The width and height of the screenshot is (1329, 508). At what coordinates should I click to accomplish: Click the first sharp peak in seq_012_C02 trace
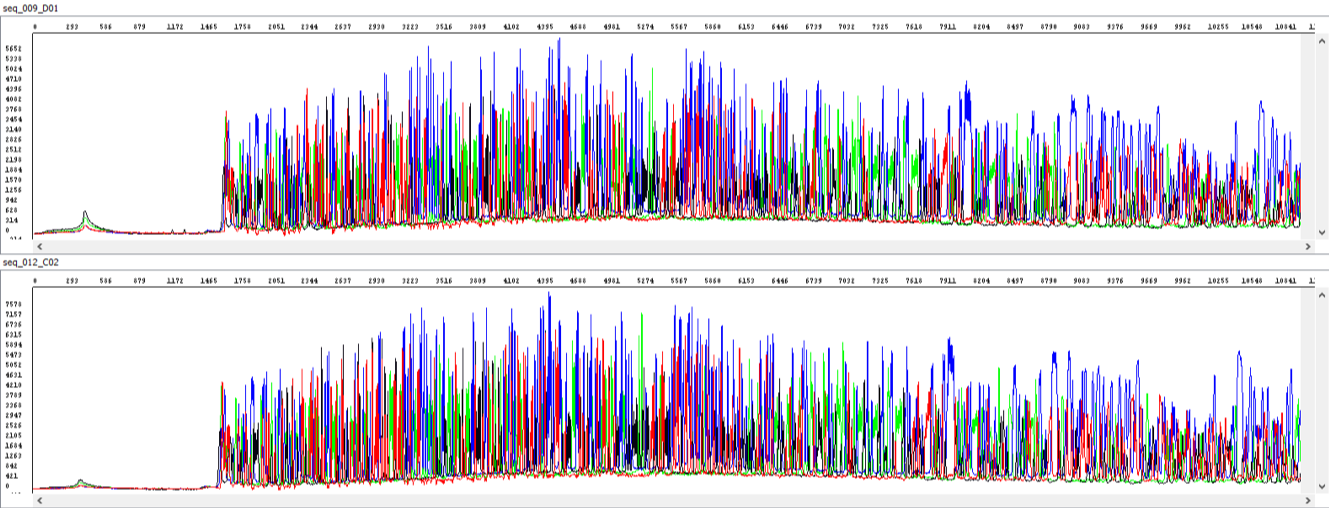(x=222, y=385)
